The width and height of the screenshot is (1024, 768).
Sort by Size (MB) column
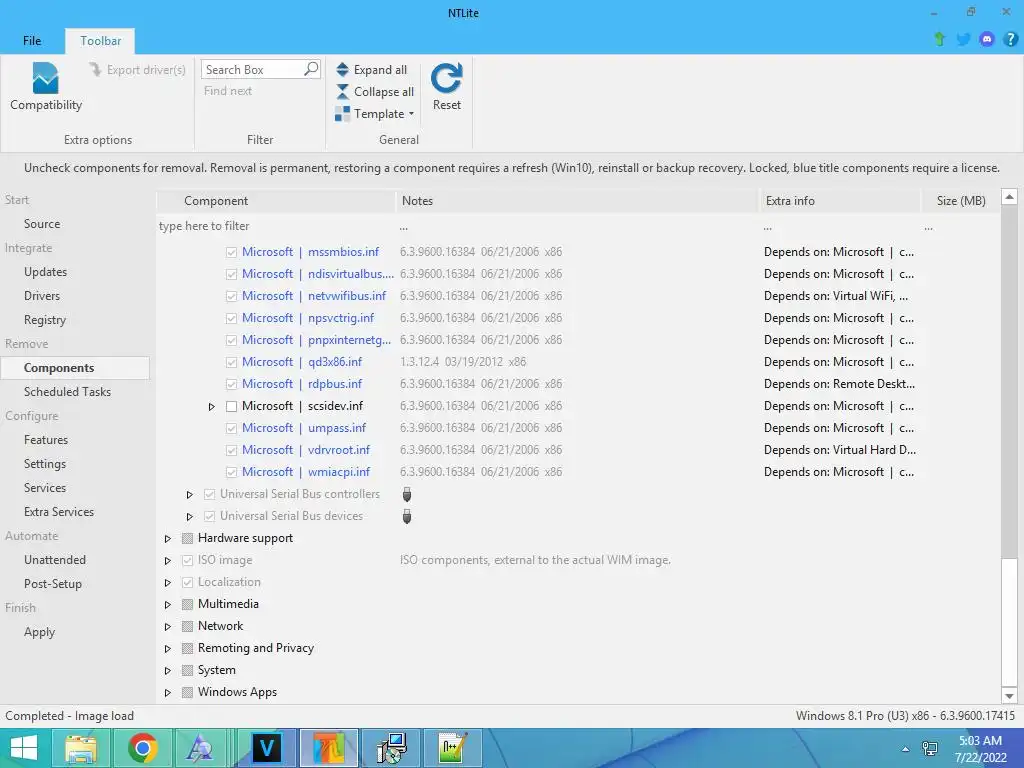tap(960, 201)
